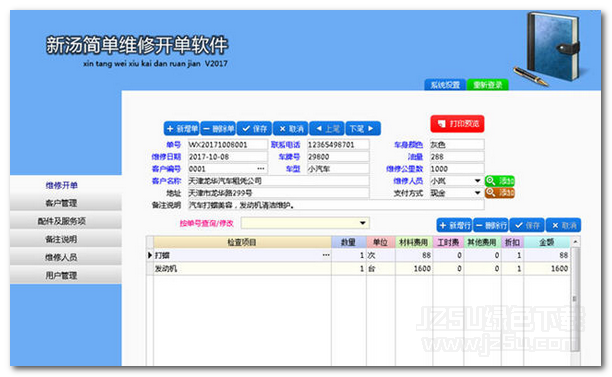This screenshot has width=612, height=377.
Task: Click the 材料费用 column header
Action: pos(414,242)
